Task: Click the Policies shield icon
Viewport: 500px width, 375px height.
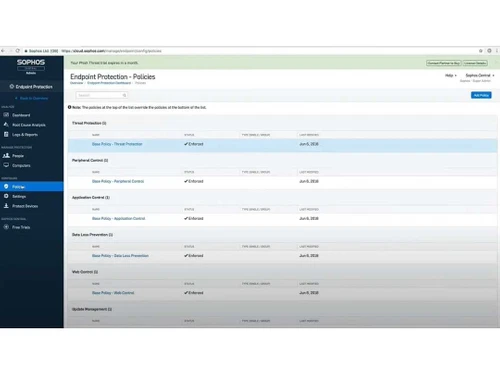Action: (x=6, y=187)
